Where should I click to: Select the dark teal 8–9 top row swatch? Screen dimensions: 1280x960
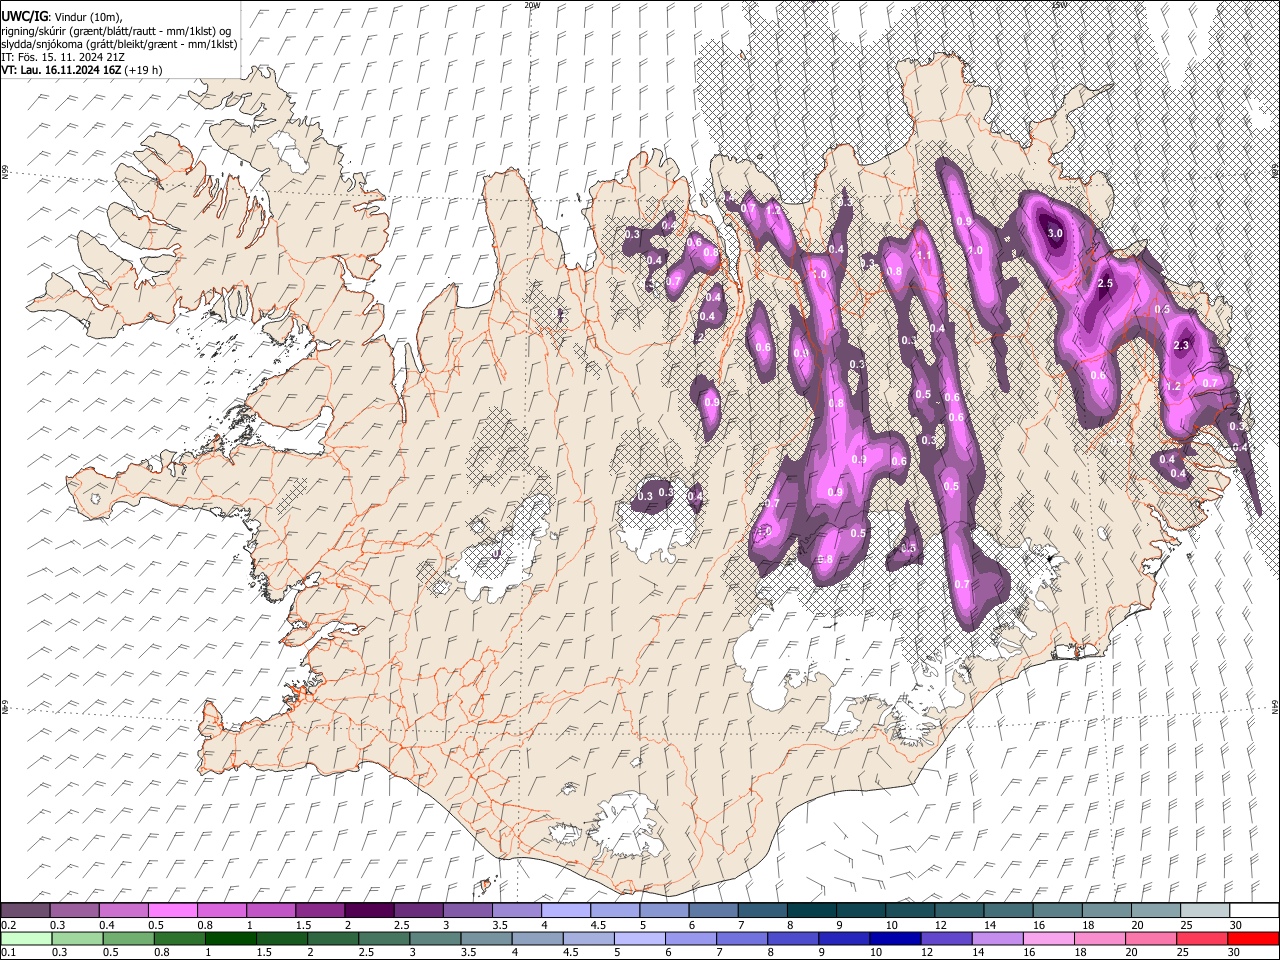[x=810, y=910]
